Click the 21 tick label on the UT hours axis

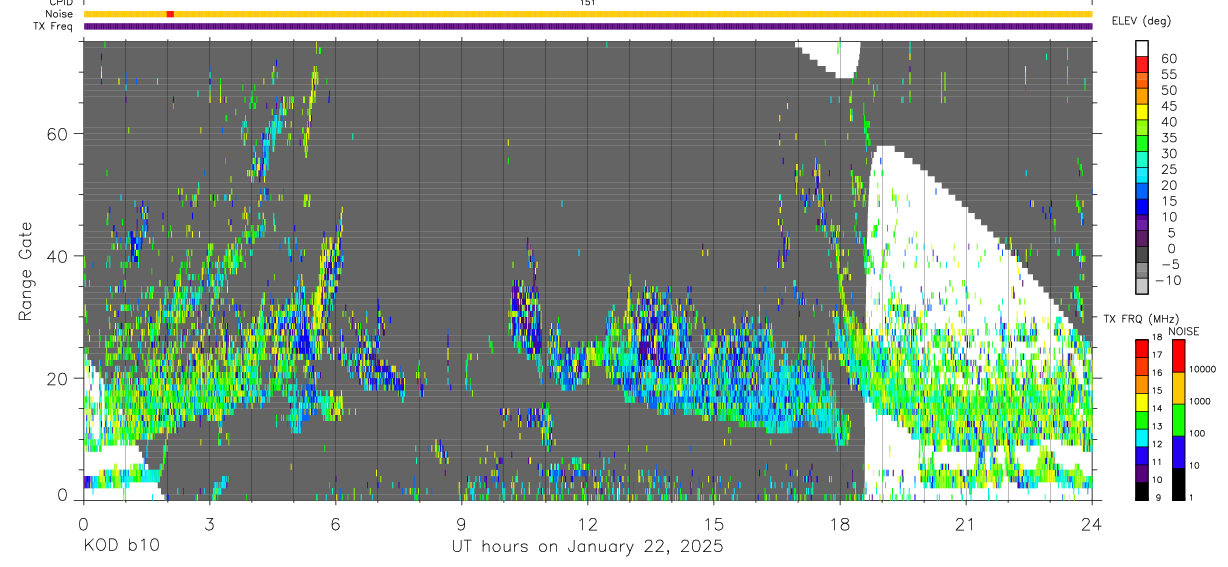click(x=965, y=524)
